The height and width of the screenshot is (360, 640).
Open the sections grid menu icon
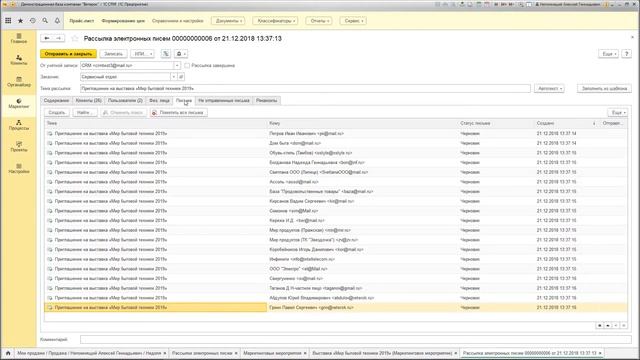click(8, 20)
